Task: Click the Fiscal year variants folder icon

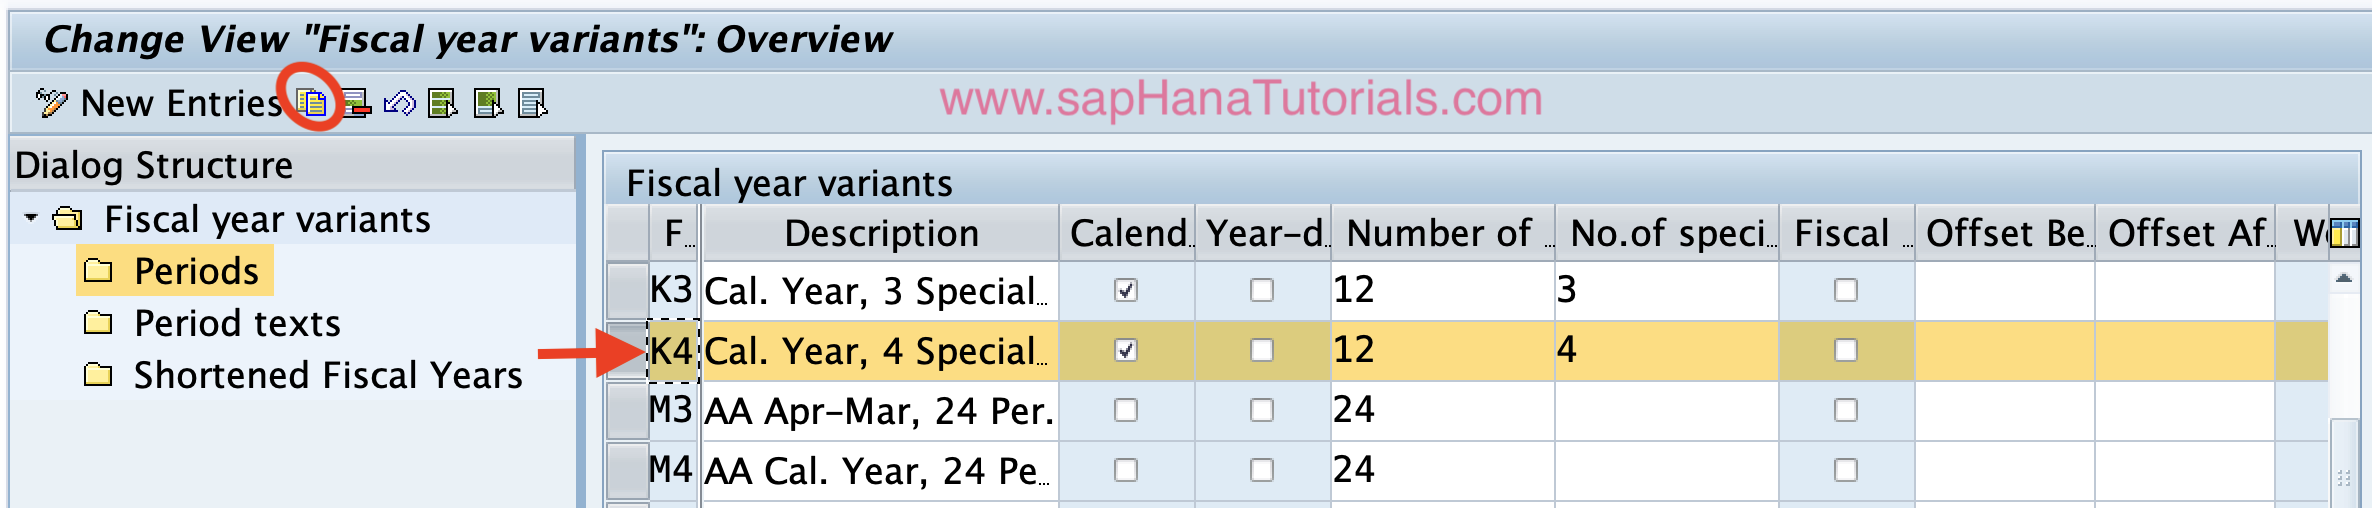Action: 68,219
